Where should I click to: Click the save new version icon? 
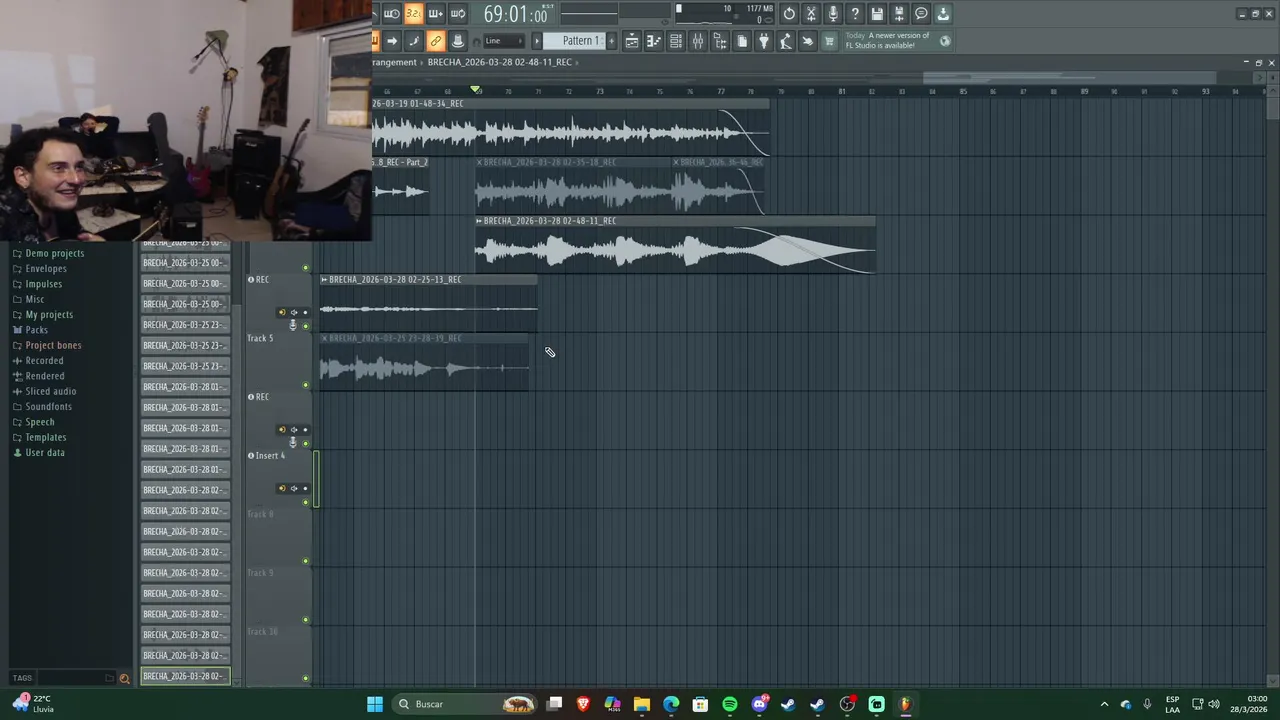tap(899, 14)
